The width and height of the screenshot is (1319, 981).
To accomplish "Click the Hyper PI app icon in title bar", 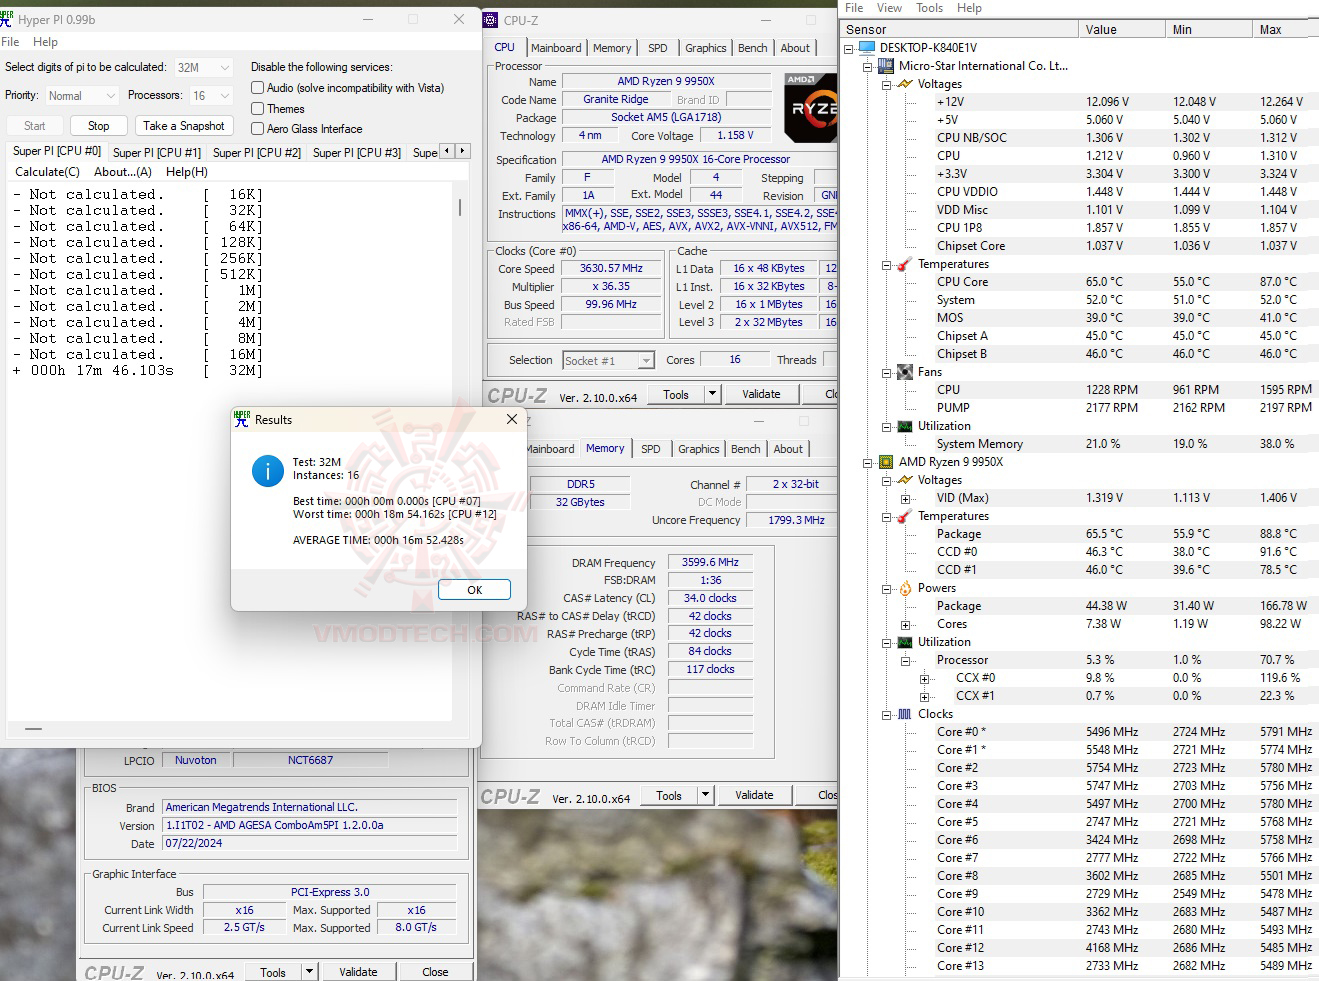I will point(7,19).
